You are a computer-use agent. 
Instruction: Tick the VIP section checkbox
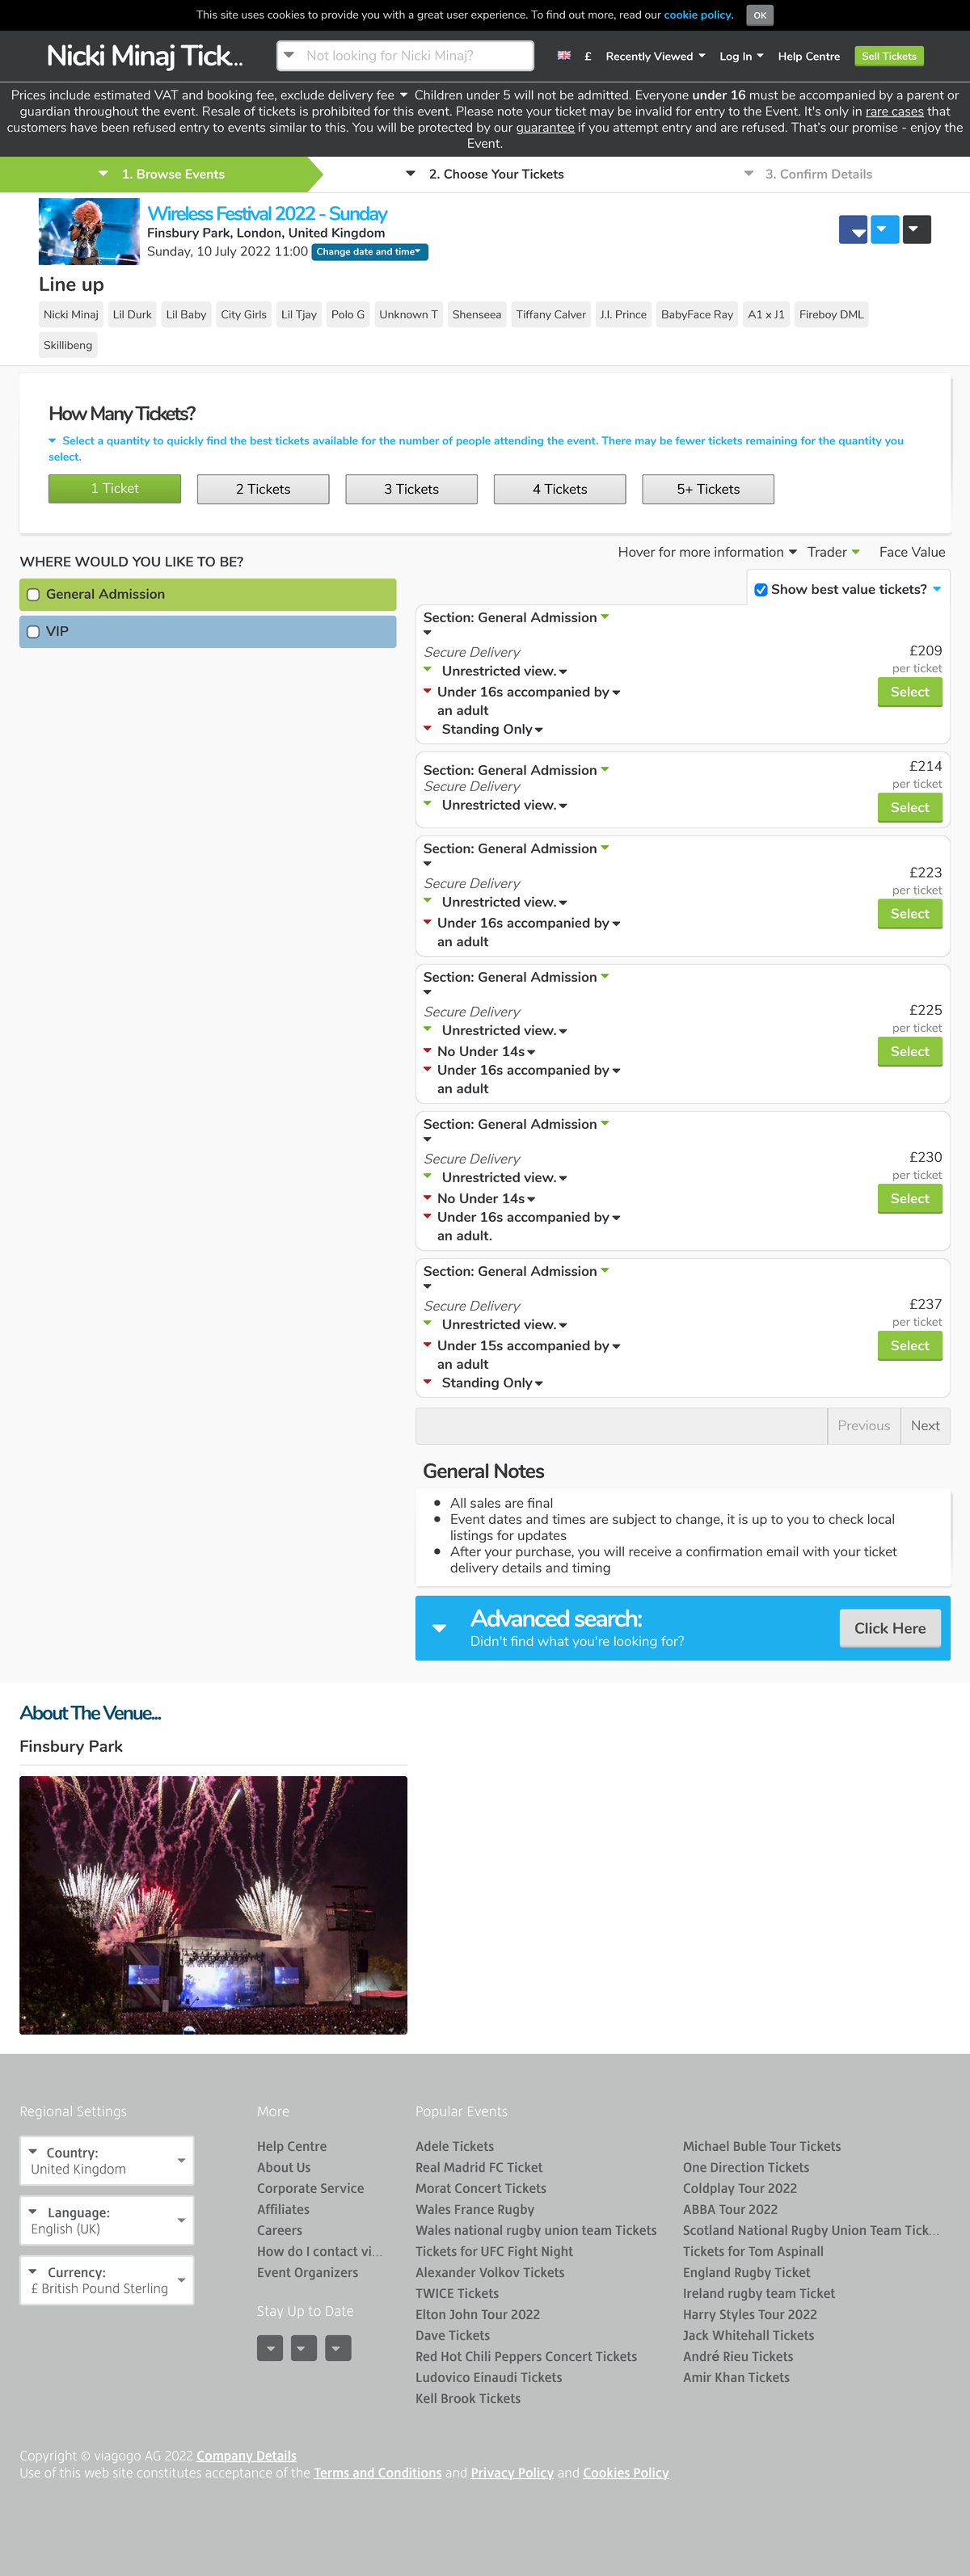(33, 632)
